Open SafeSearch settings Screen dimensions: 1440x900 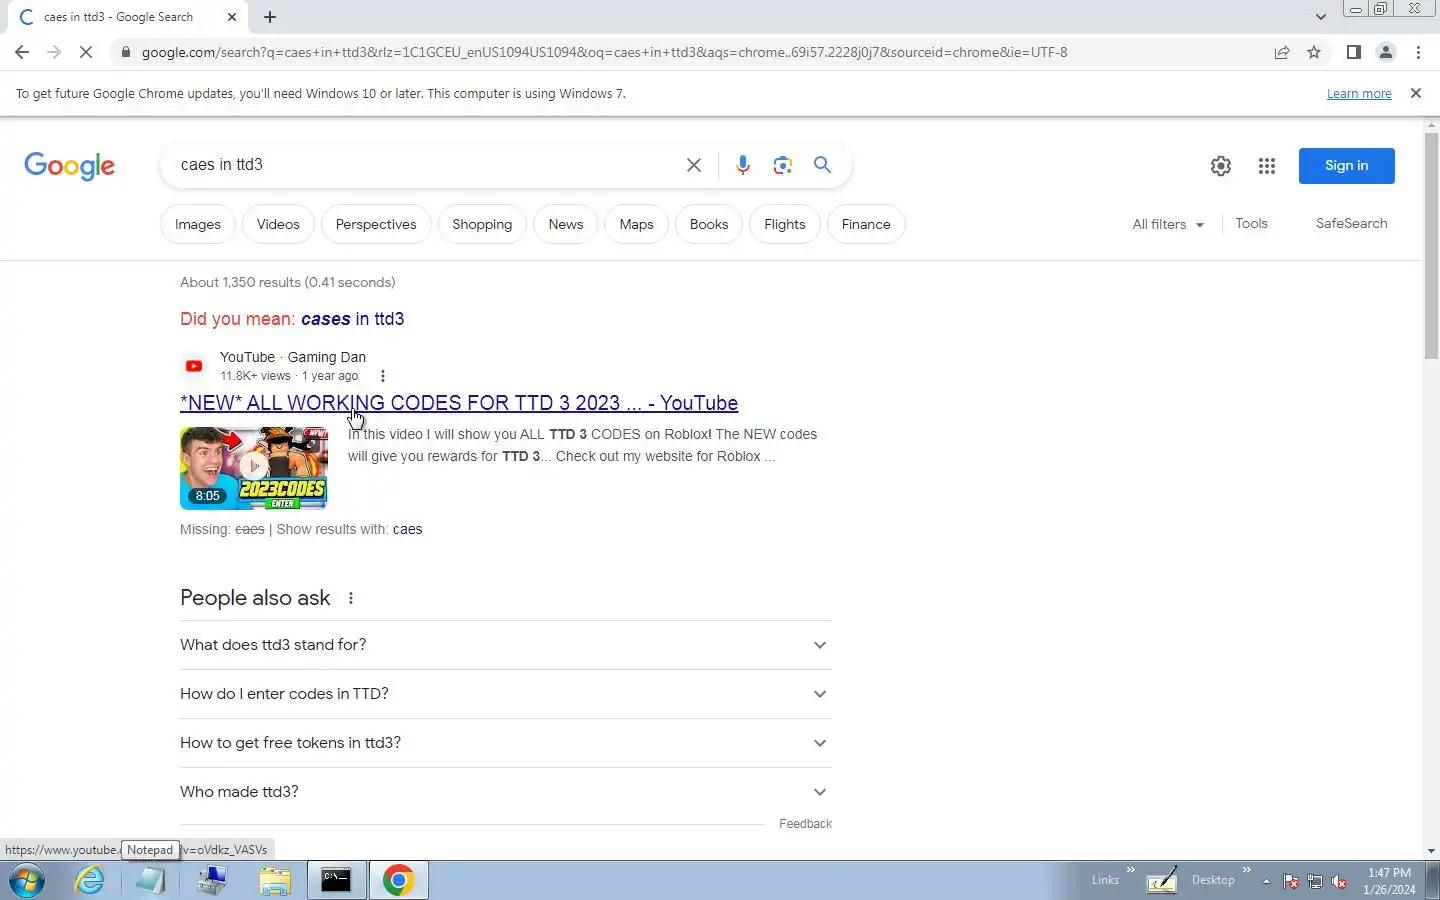pyautogui.click(x=1351, y=224)
